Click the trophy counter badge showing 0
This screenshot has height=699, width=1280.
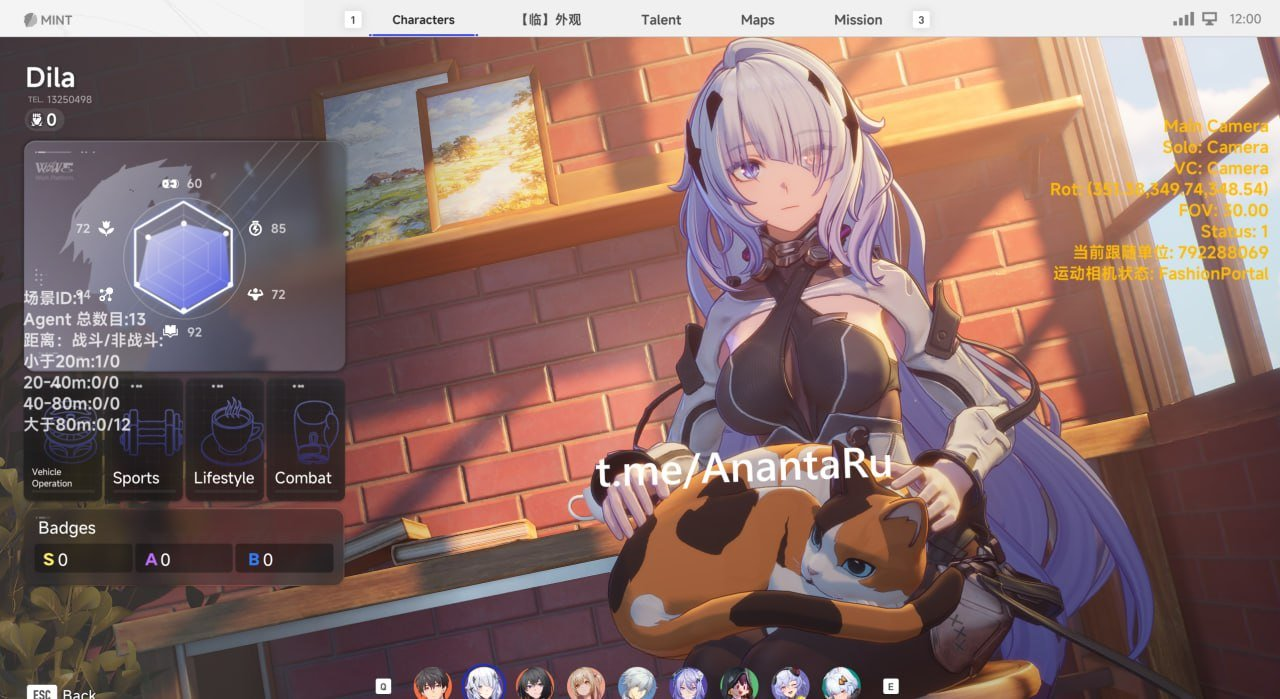pyautogui.click(x=44, y=120)
